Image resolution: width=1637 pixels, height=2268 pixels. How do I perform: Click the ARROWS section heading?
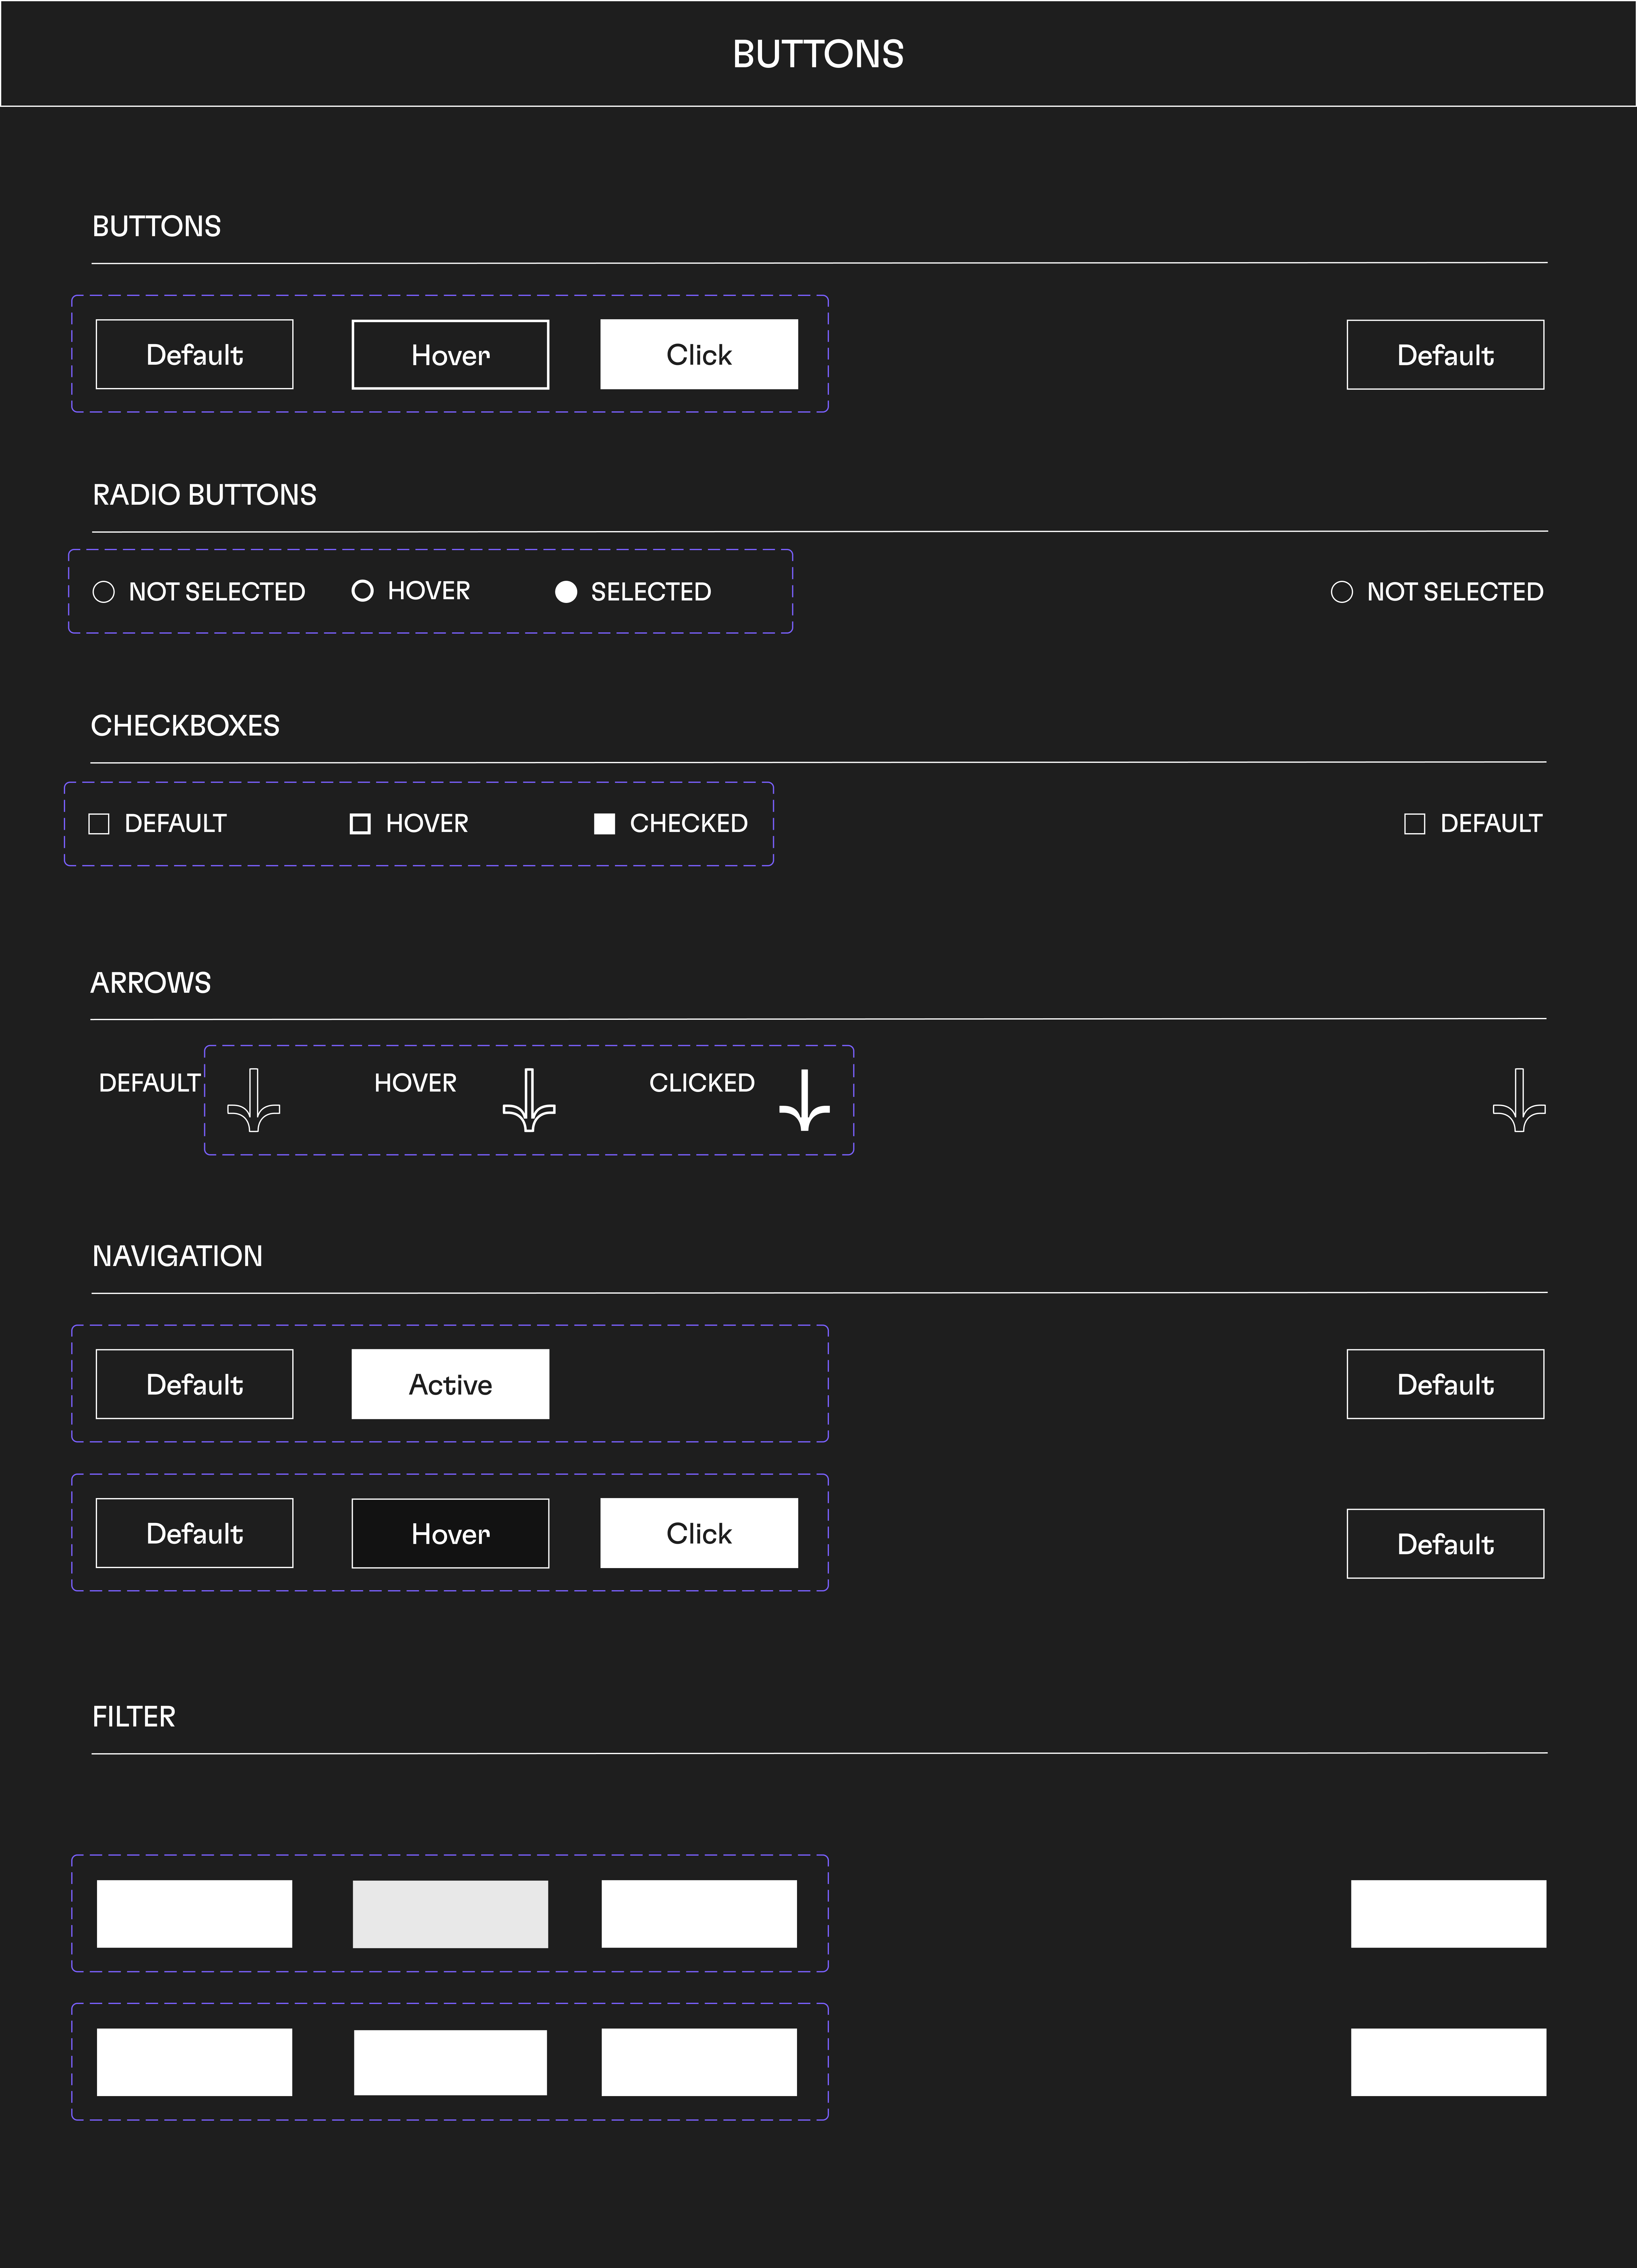click(x=151, y=983)
